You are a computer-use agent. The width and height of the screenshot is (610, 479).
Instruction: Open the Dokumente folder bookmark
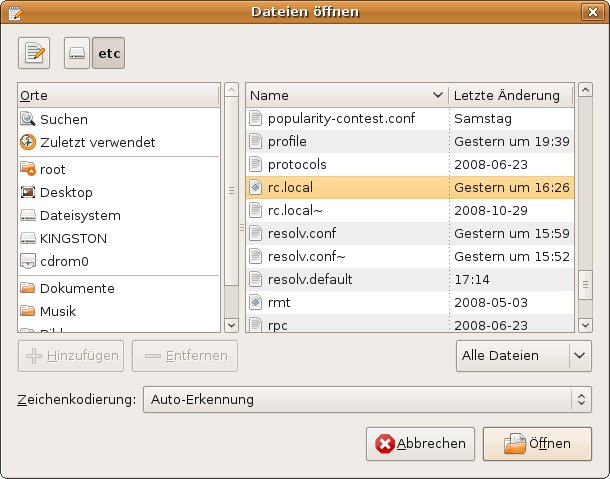pyautogui.click(x=77, y=288)
